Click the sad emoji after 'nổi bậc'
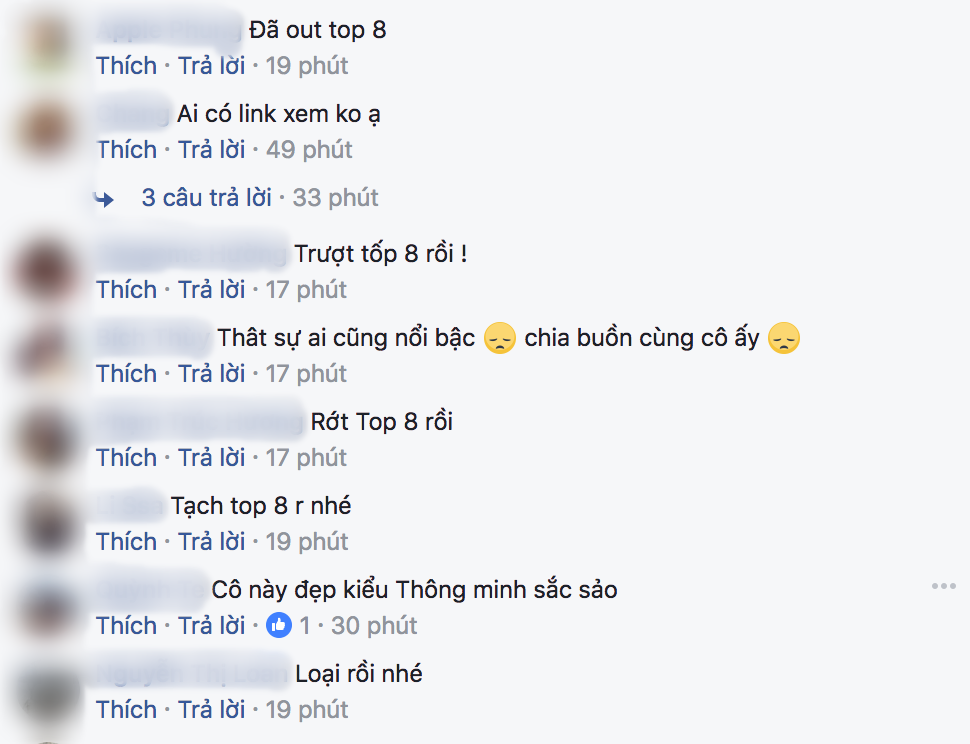The height and width of the screenshot is (744, 970). click(x=500, y=338)
